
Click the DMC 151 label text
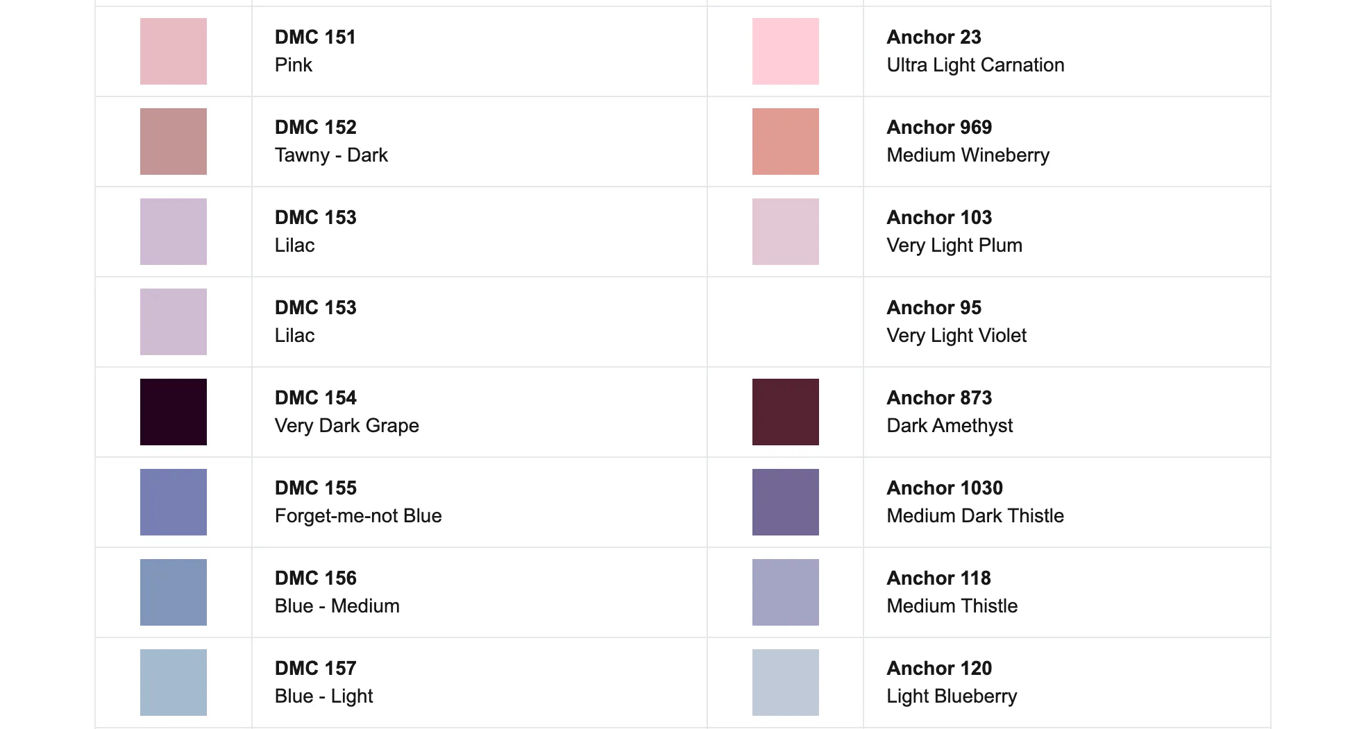tap(315, 37)
